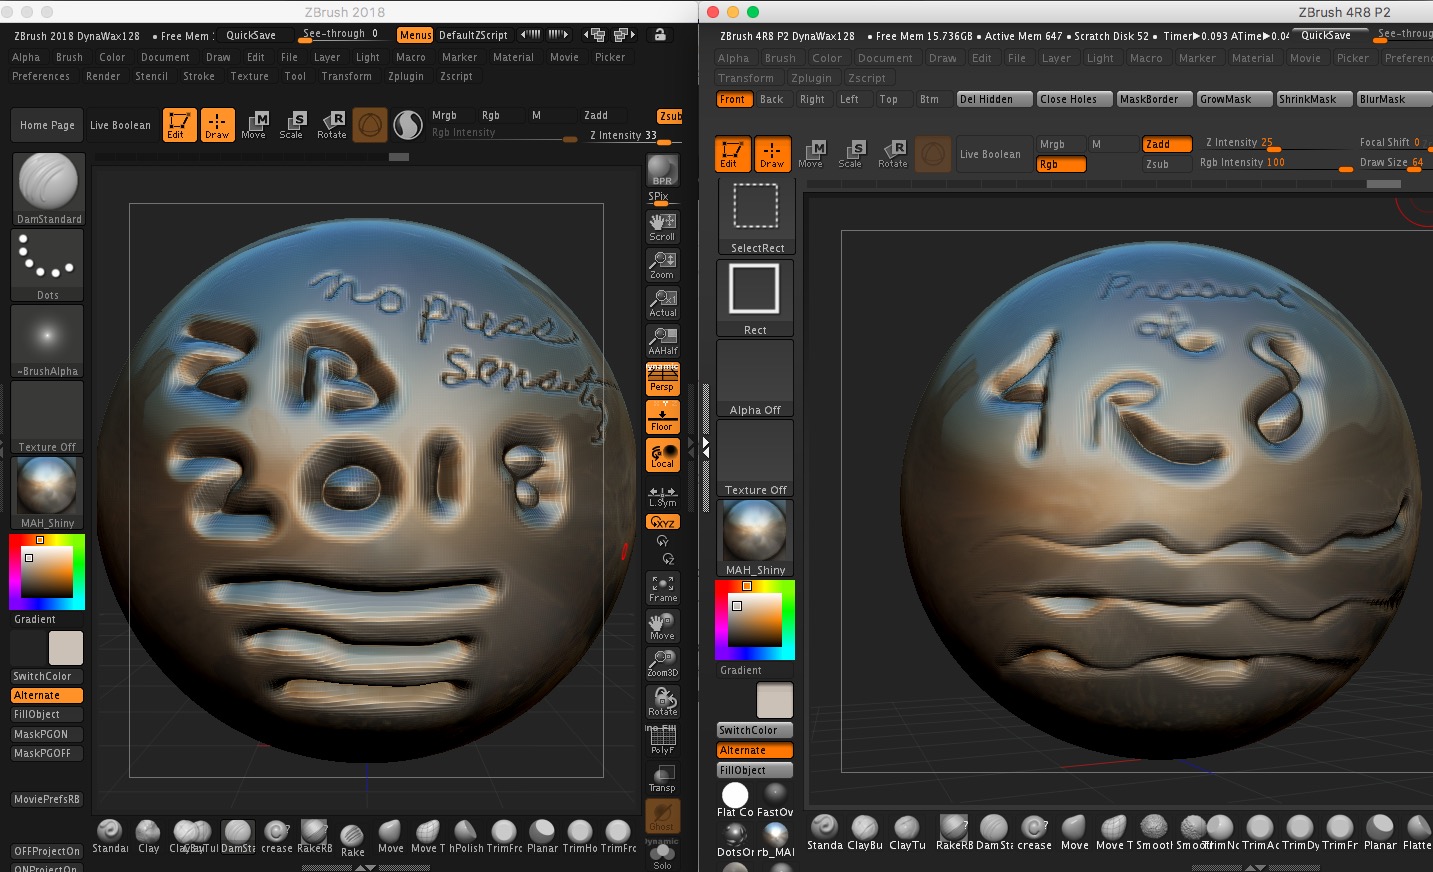Select Move tool in ZBrush 2018 window
The height and width of the screenshot is (872, 1433).
pos(254,125)
